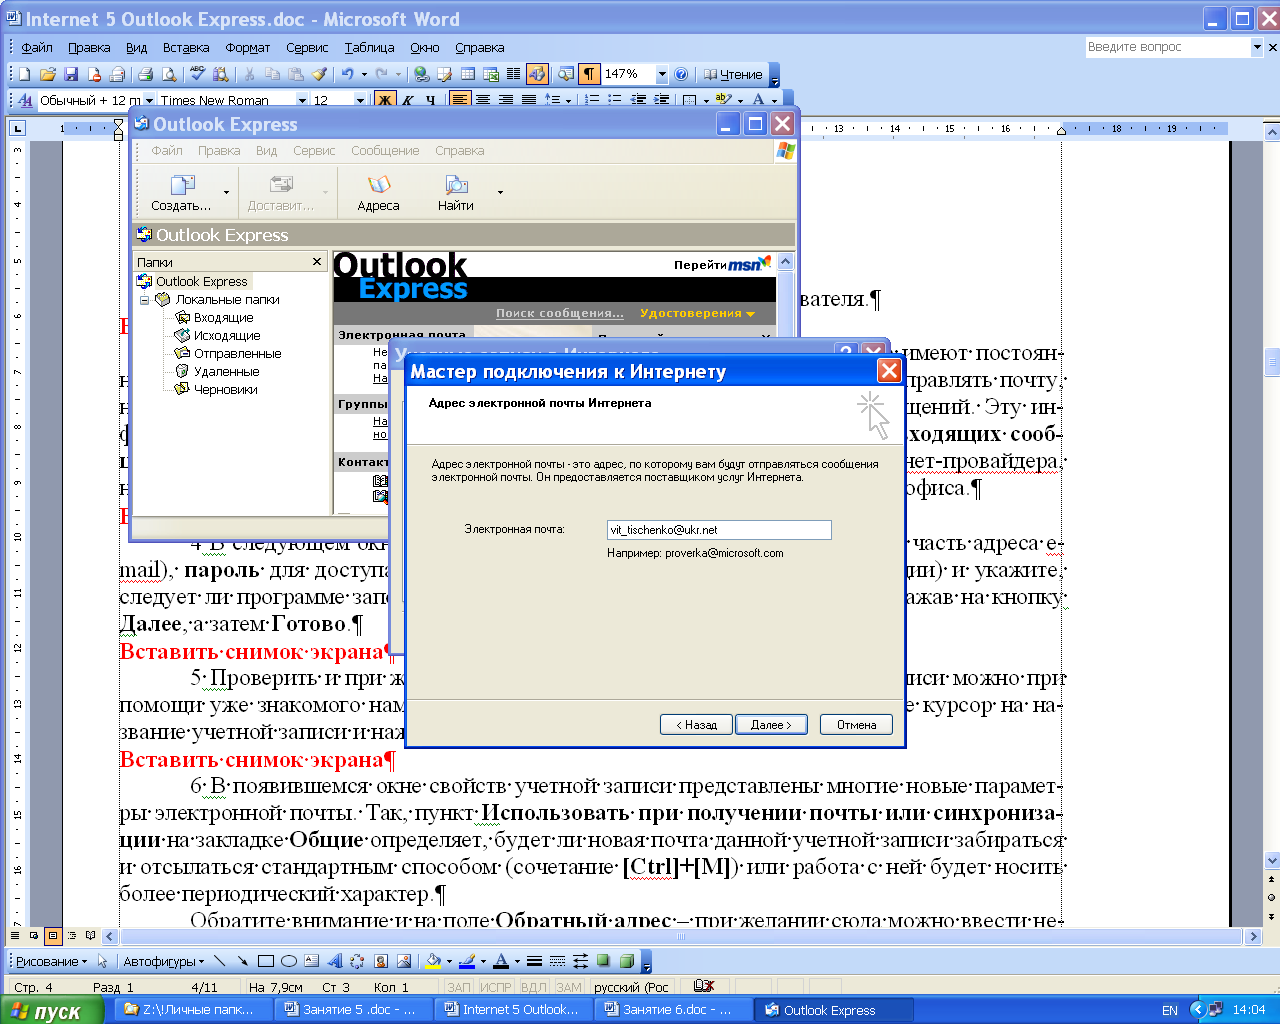The height and width of the screenshot is (1024, 1280).
Task: Insert an Excel spreadsheet icon
Action: (x=490, y=74)
